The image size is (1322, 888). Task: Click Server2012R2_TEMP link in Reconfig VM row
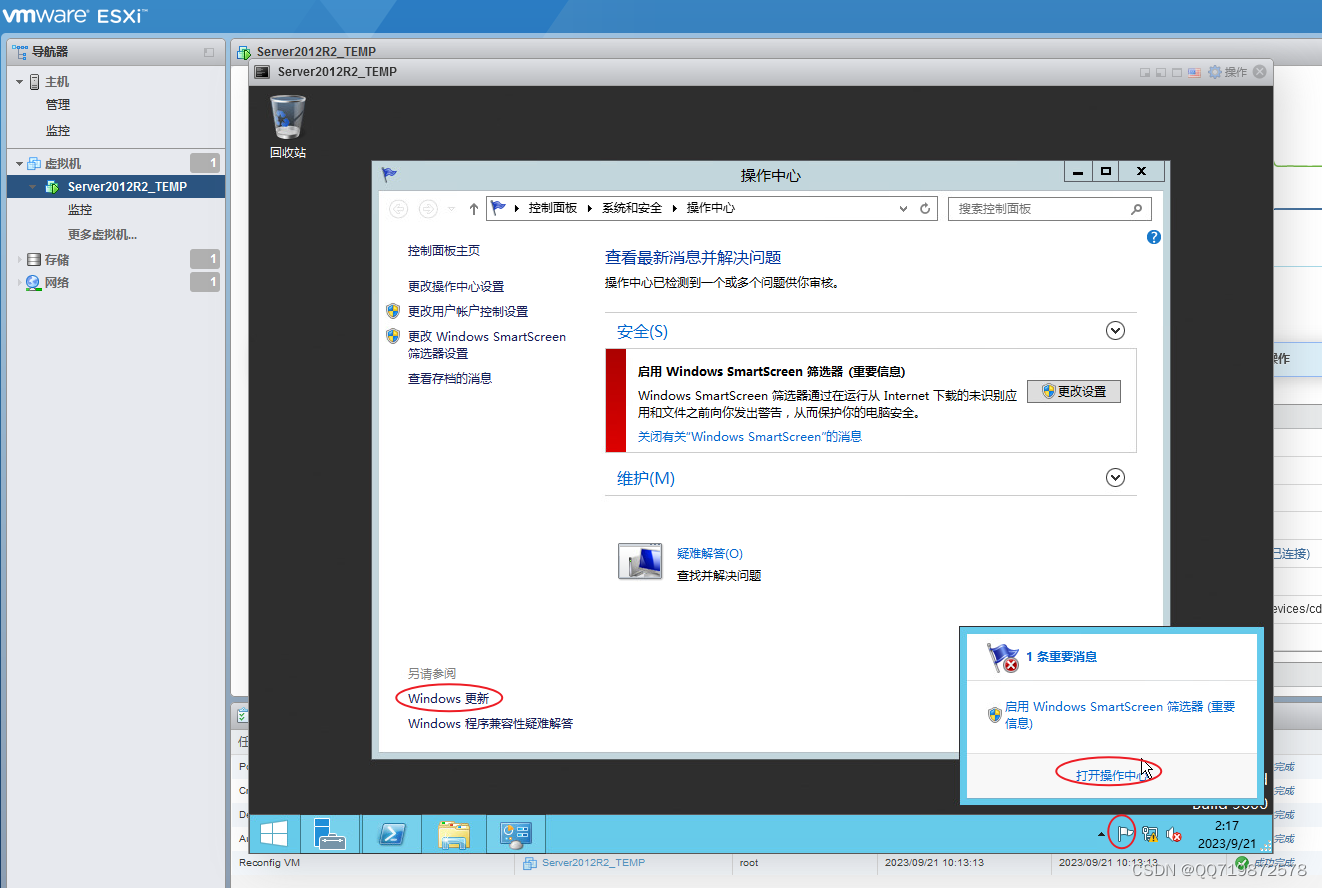[593, 862]
